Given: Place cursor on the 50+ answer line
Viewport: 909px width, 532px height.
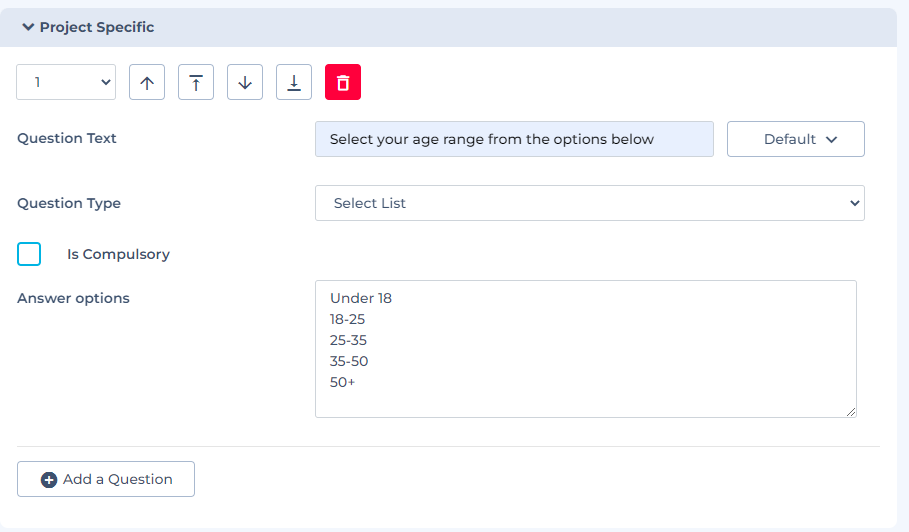Looking at the screenshot, I should (342, 382).
